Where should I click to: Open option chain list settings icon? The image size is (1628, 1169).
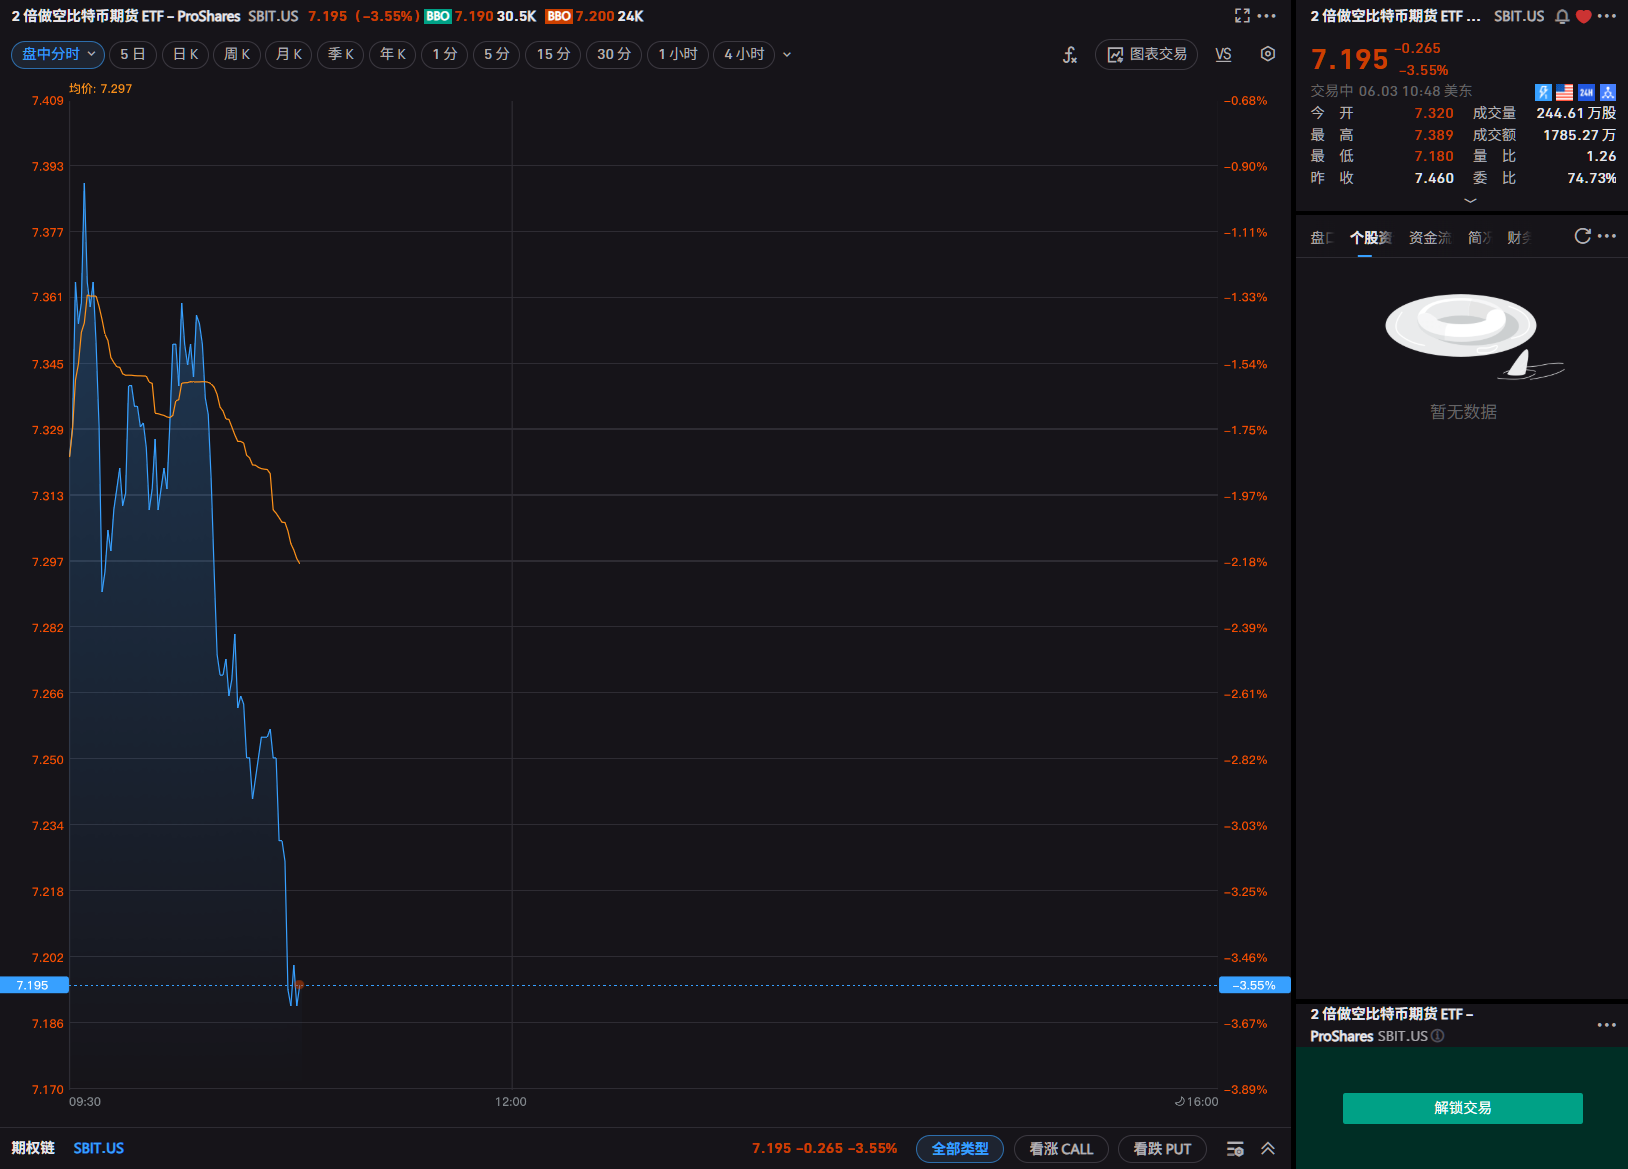1235,1148
